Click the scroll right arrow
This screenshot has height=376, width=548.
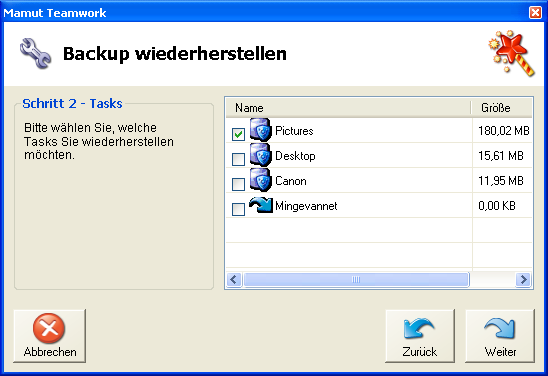(x=523, y=280)
